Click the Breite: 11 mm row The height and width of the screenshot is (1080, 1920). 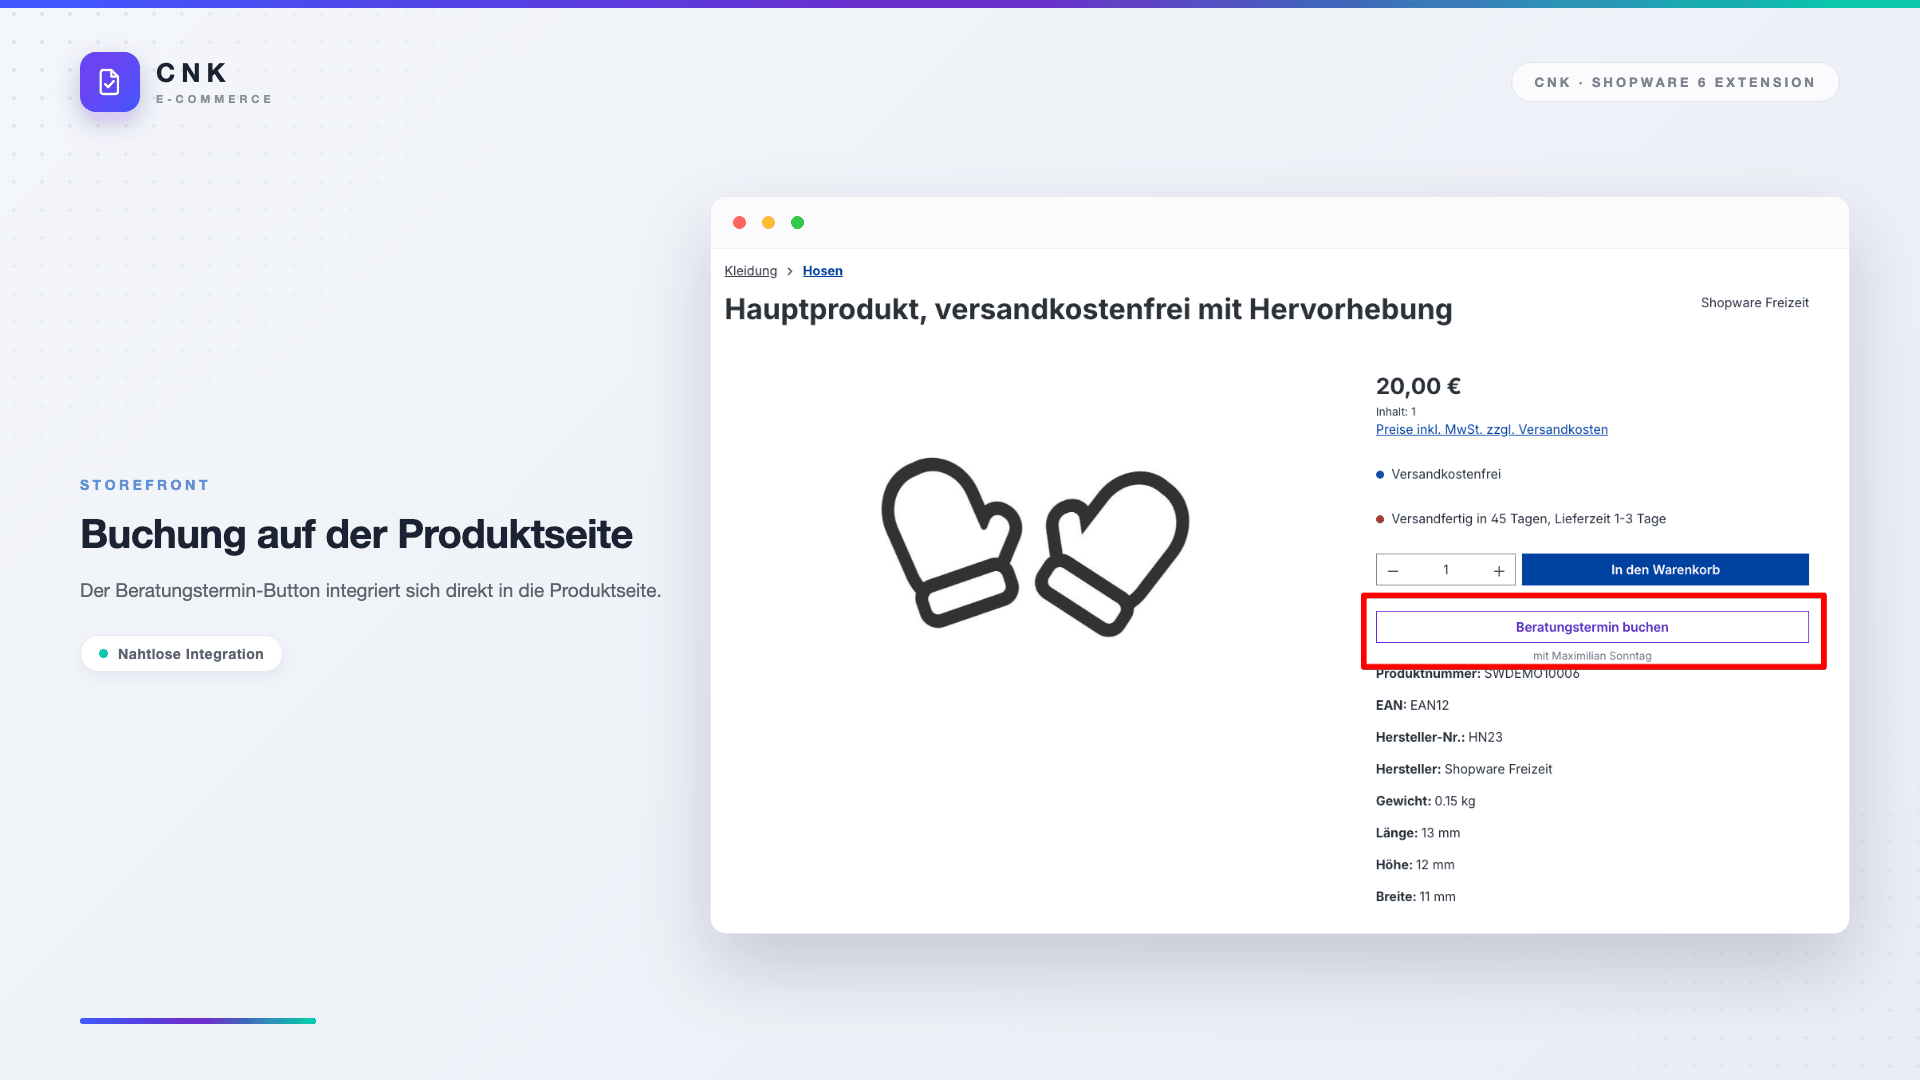pos(1415,897)
